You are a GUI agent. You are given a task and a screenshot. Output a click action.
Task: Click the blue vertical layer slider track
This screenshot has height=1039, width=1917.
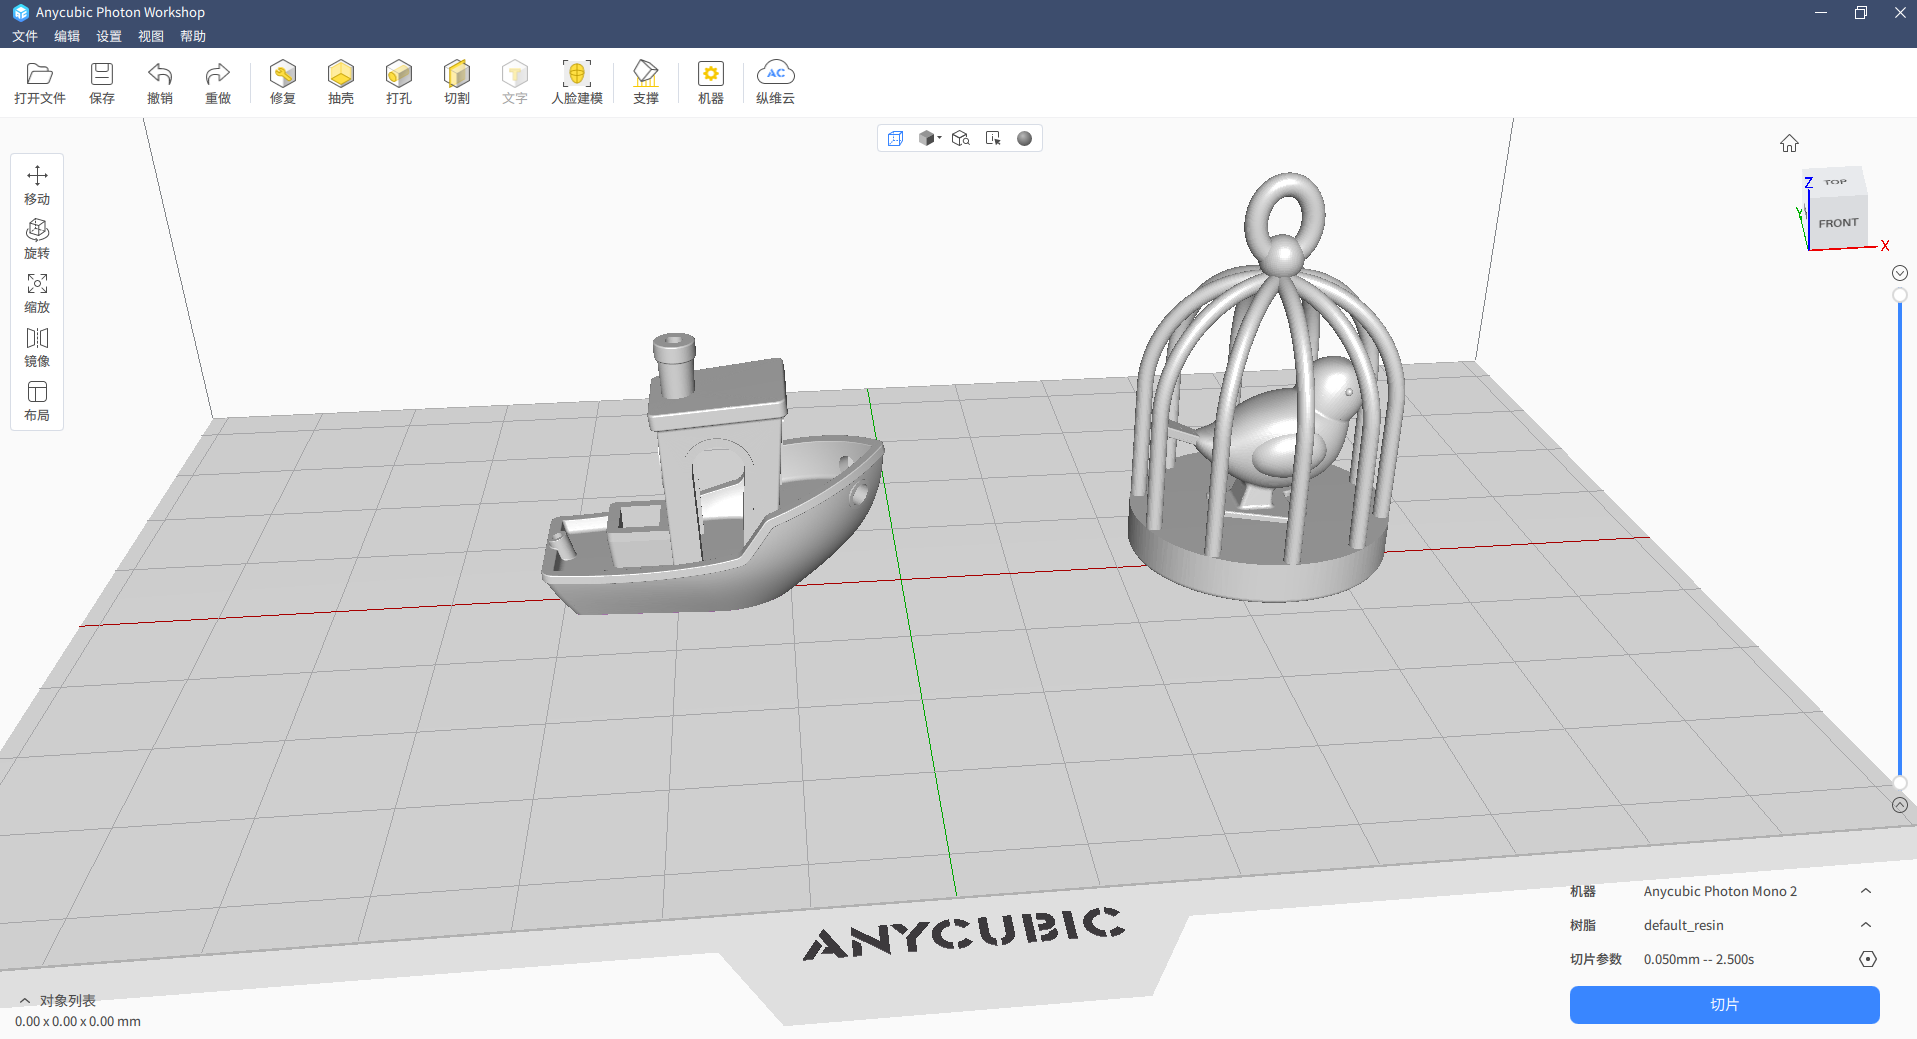1900,539
